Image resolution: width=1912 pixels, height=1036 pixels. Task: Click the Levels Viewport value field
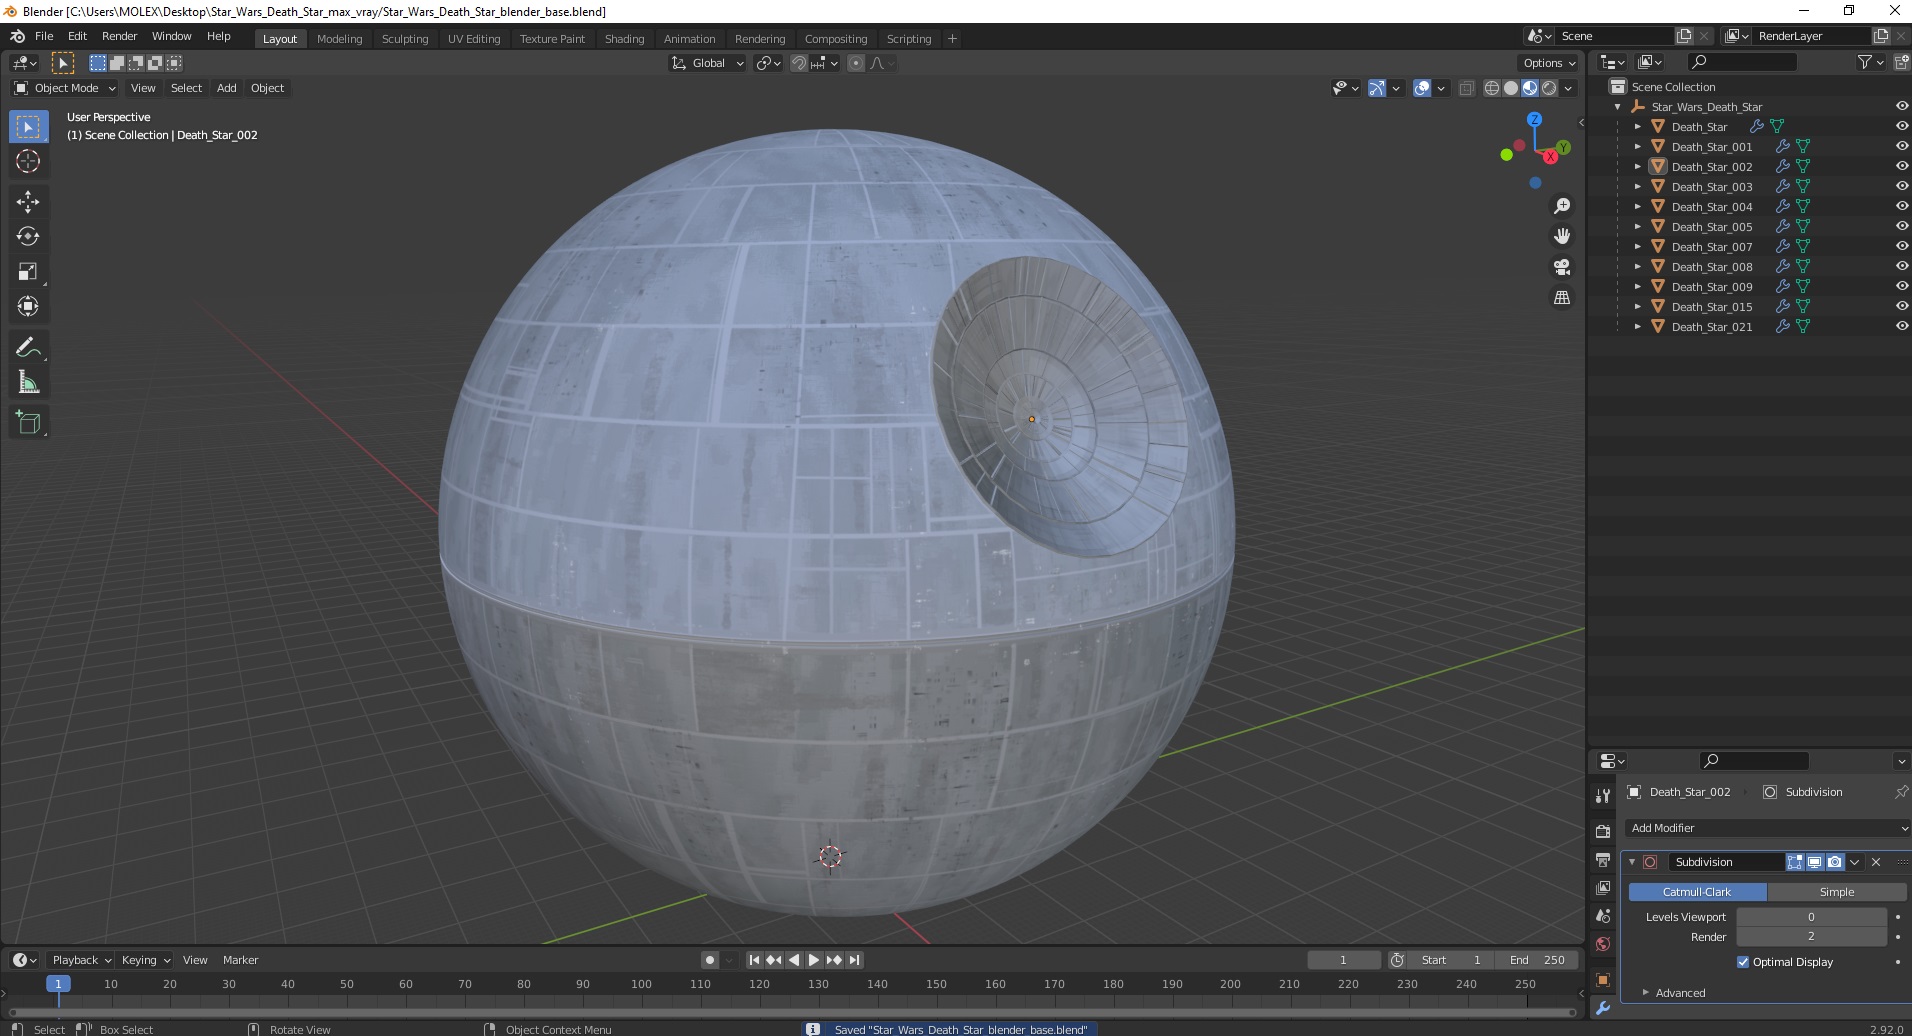click(1811, 917)
